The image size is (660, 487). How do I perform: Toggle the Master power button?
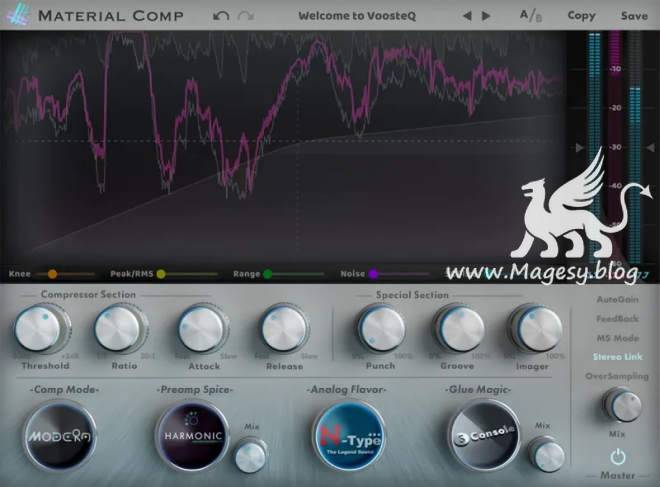617,457
